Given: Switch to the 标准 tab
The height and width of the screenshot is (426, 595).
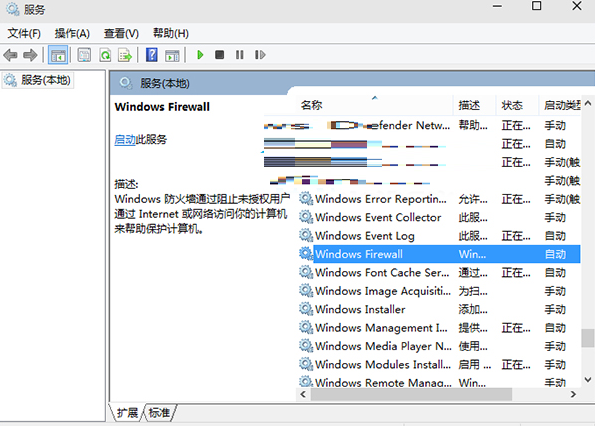Looking at the screenshot, I should (x=159, y=412).
